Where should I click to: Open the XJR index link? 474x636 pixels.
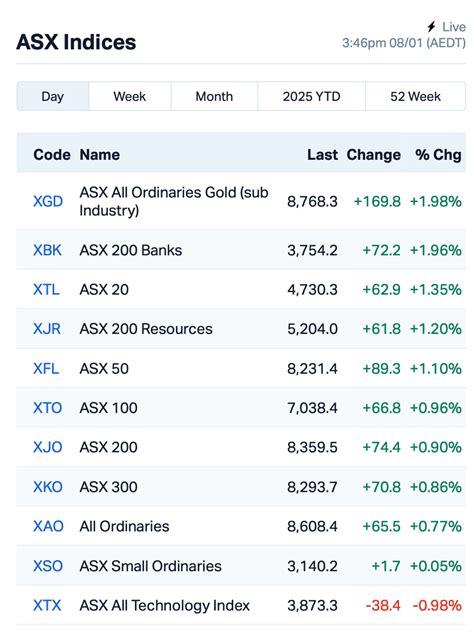pos(47,329)
